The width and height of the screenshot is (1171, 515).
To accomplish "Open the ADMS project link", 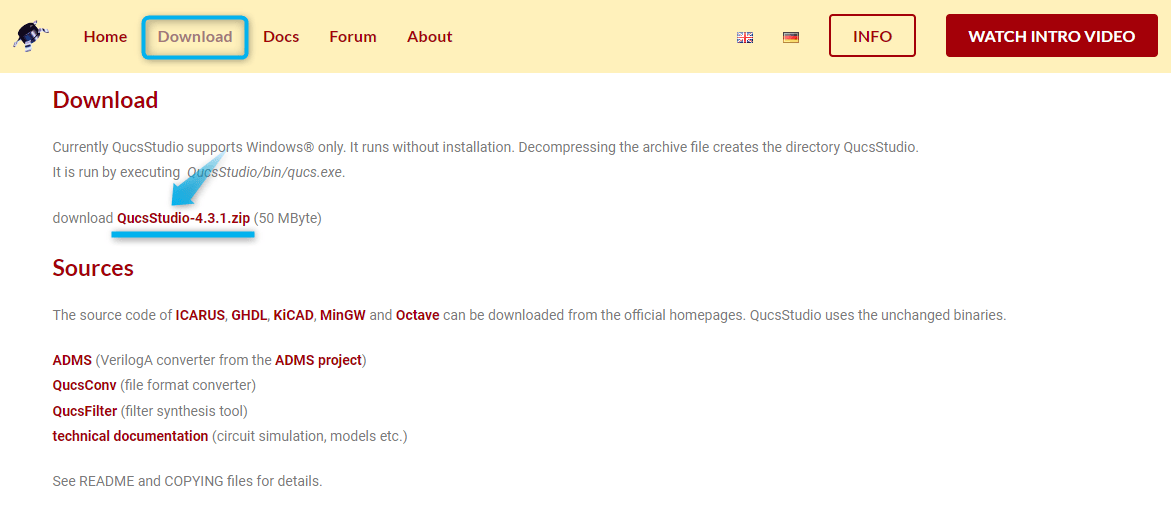I will point(318,360).
